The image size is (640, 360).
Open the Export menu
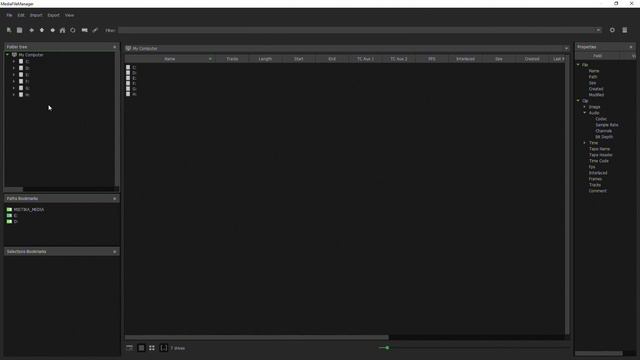tap(53, 15)
